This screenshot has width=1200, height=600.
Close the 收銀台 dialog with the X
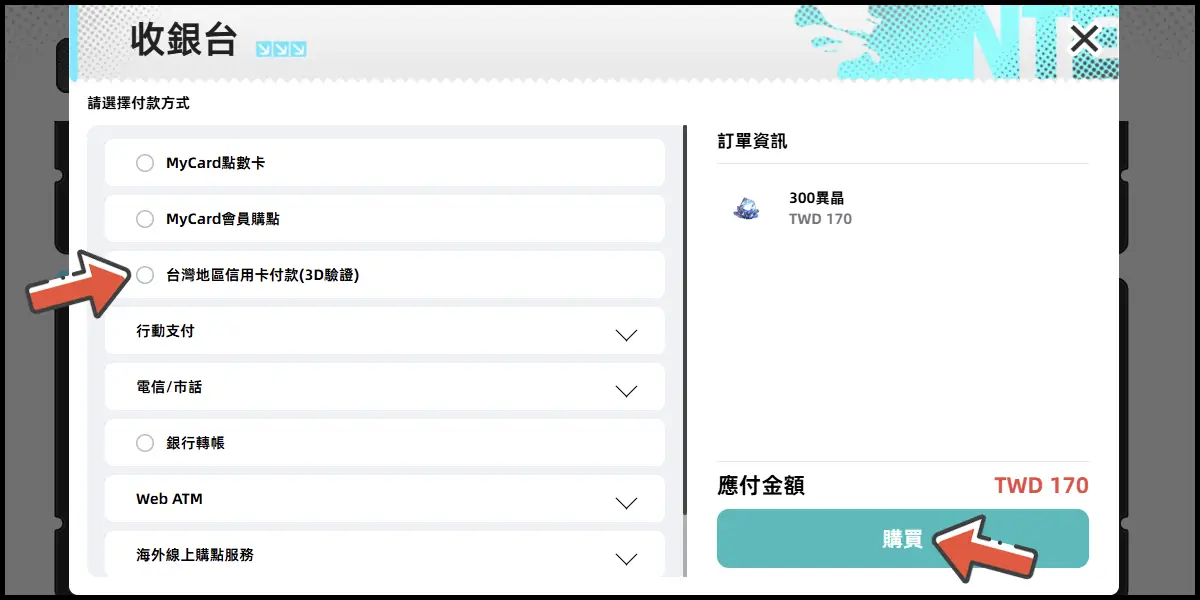point(1084,40)
